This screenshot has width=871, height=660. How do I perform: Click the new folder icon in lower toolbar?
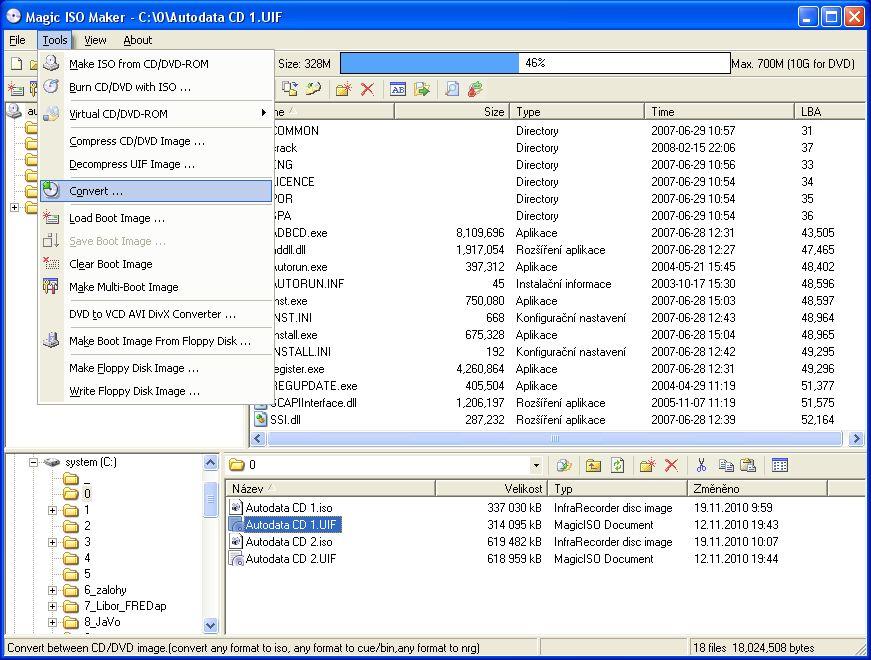[x=647, y=466]
